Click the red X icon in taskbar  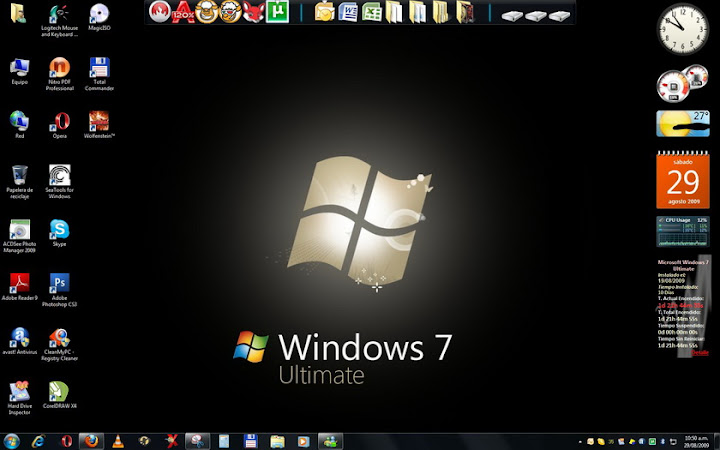click(x=171, y=441)
